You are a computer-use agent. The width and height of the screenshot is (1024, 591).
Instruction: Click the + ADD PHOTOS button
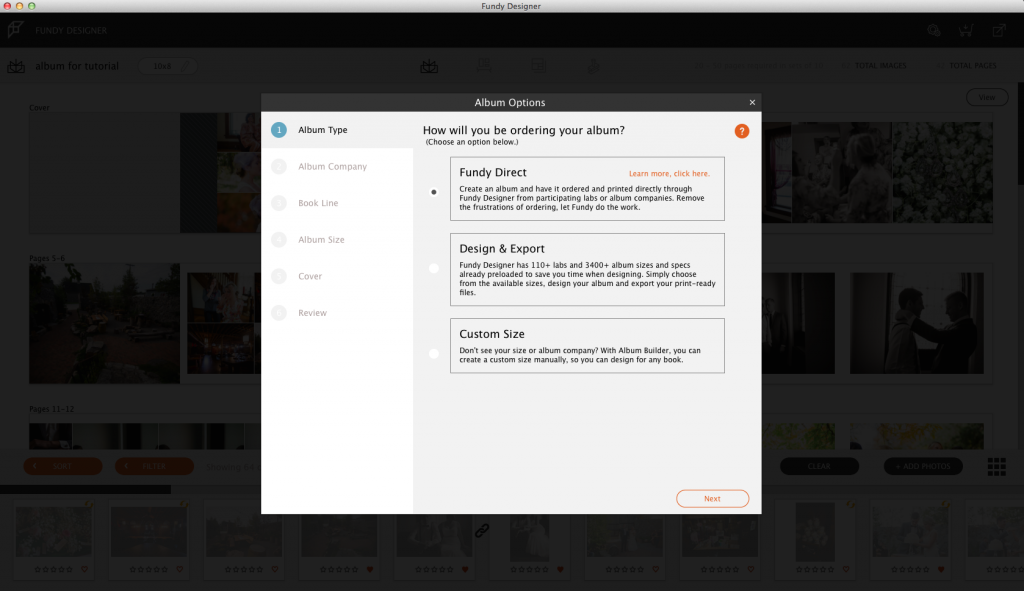(923, 466)
